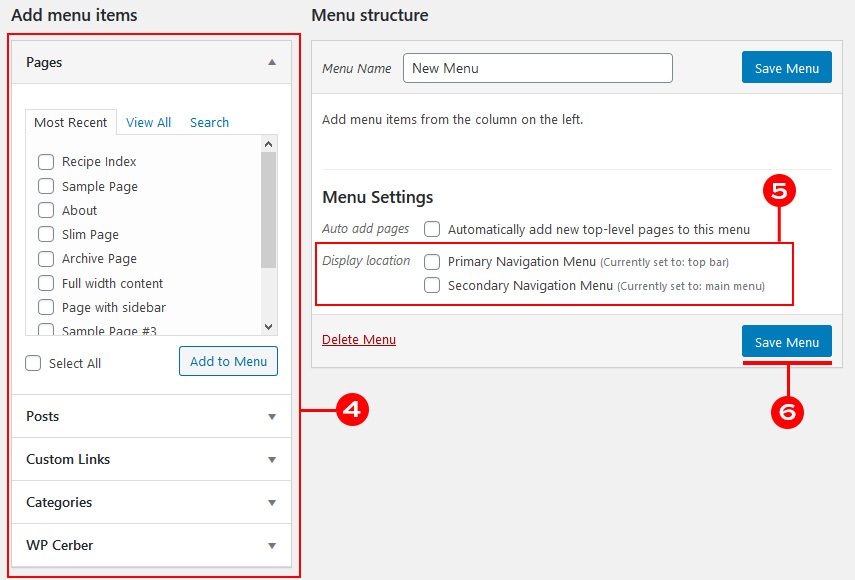Check the About page

click(x=45, y=210)
